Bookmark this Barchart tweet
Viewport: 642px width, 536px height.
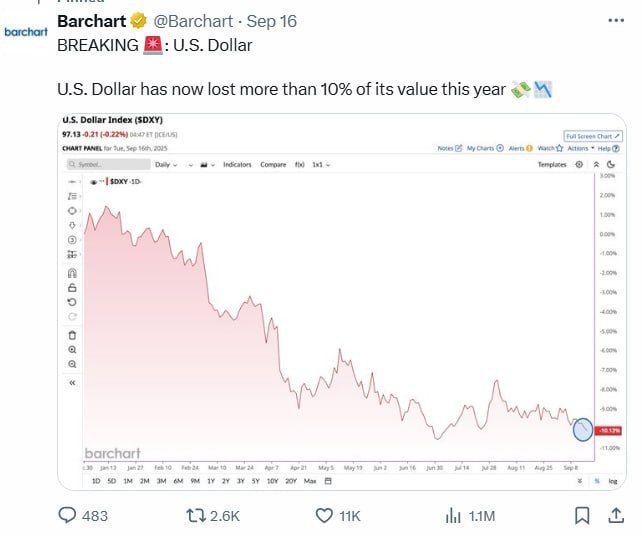pos(581,516)
